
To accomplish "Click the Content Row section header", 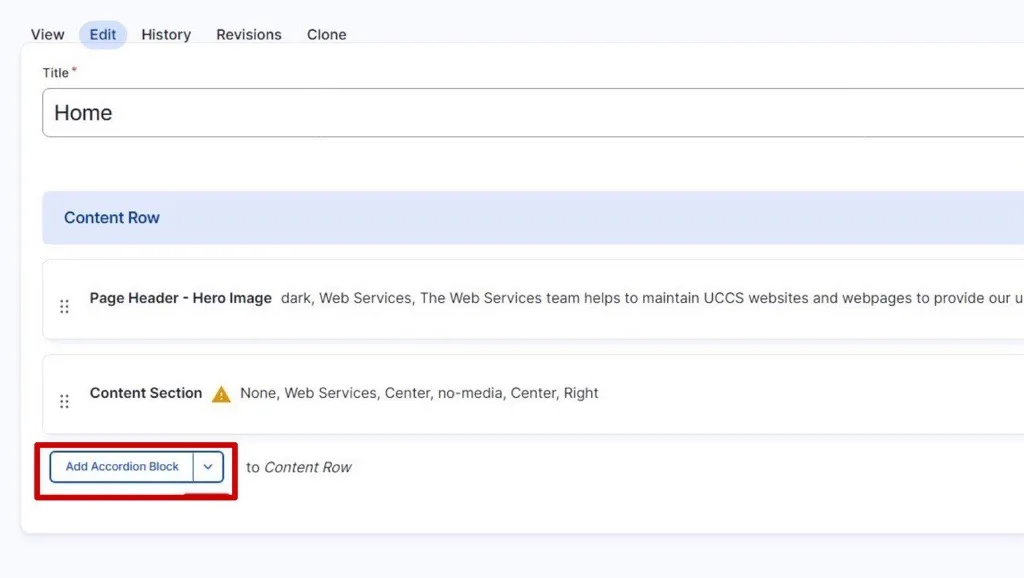I will [x=112, y=218].
